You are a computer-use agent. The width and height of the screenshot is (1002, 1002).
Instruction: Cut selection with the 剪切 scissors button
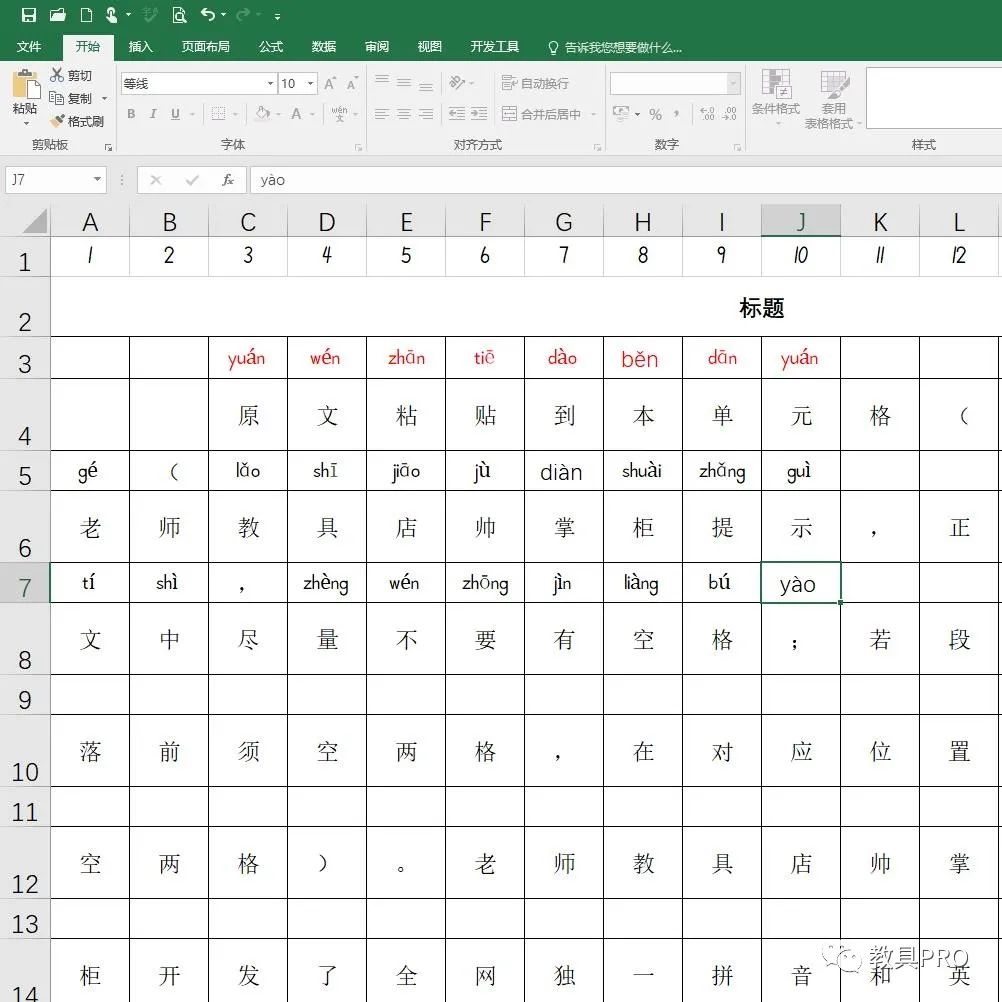pos(71,75)
